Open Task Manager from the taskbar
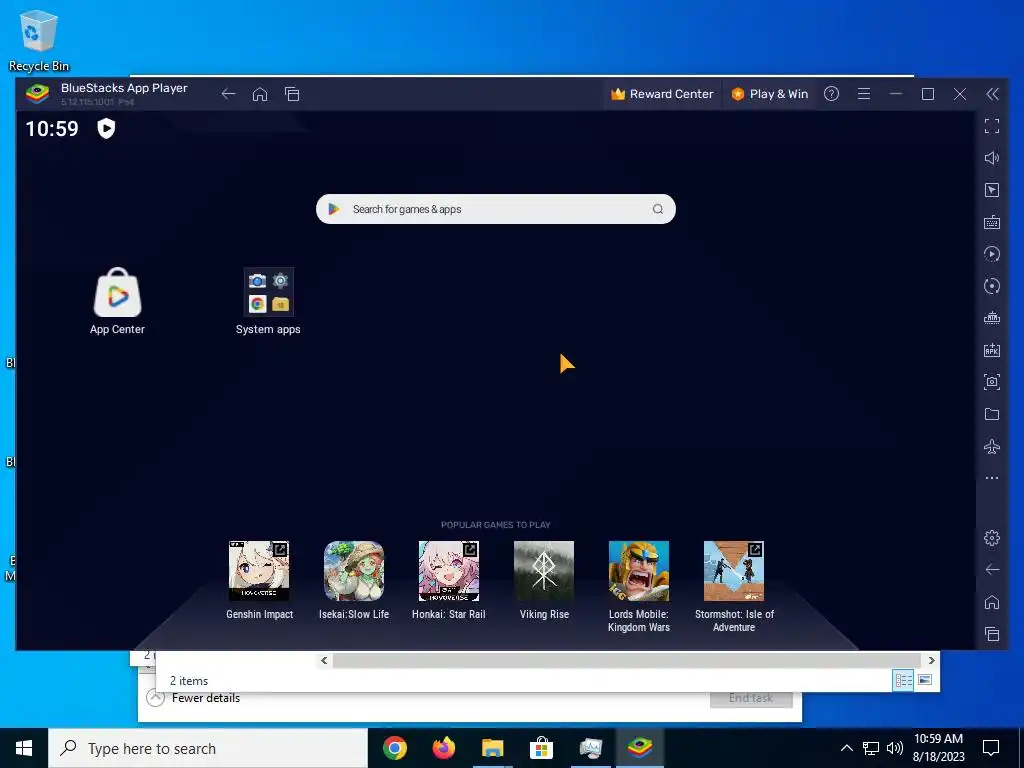 tap(591, 748)
